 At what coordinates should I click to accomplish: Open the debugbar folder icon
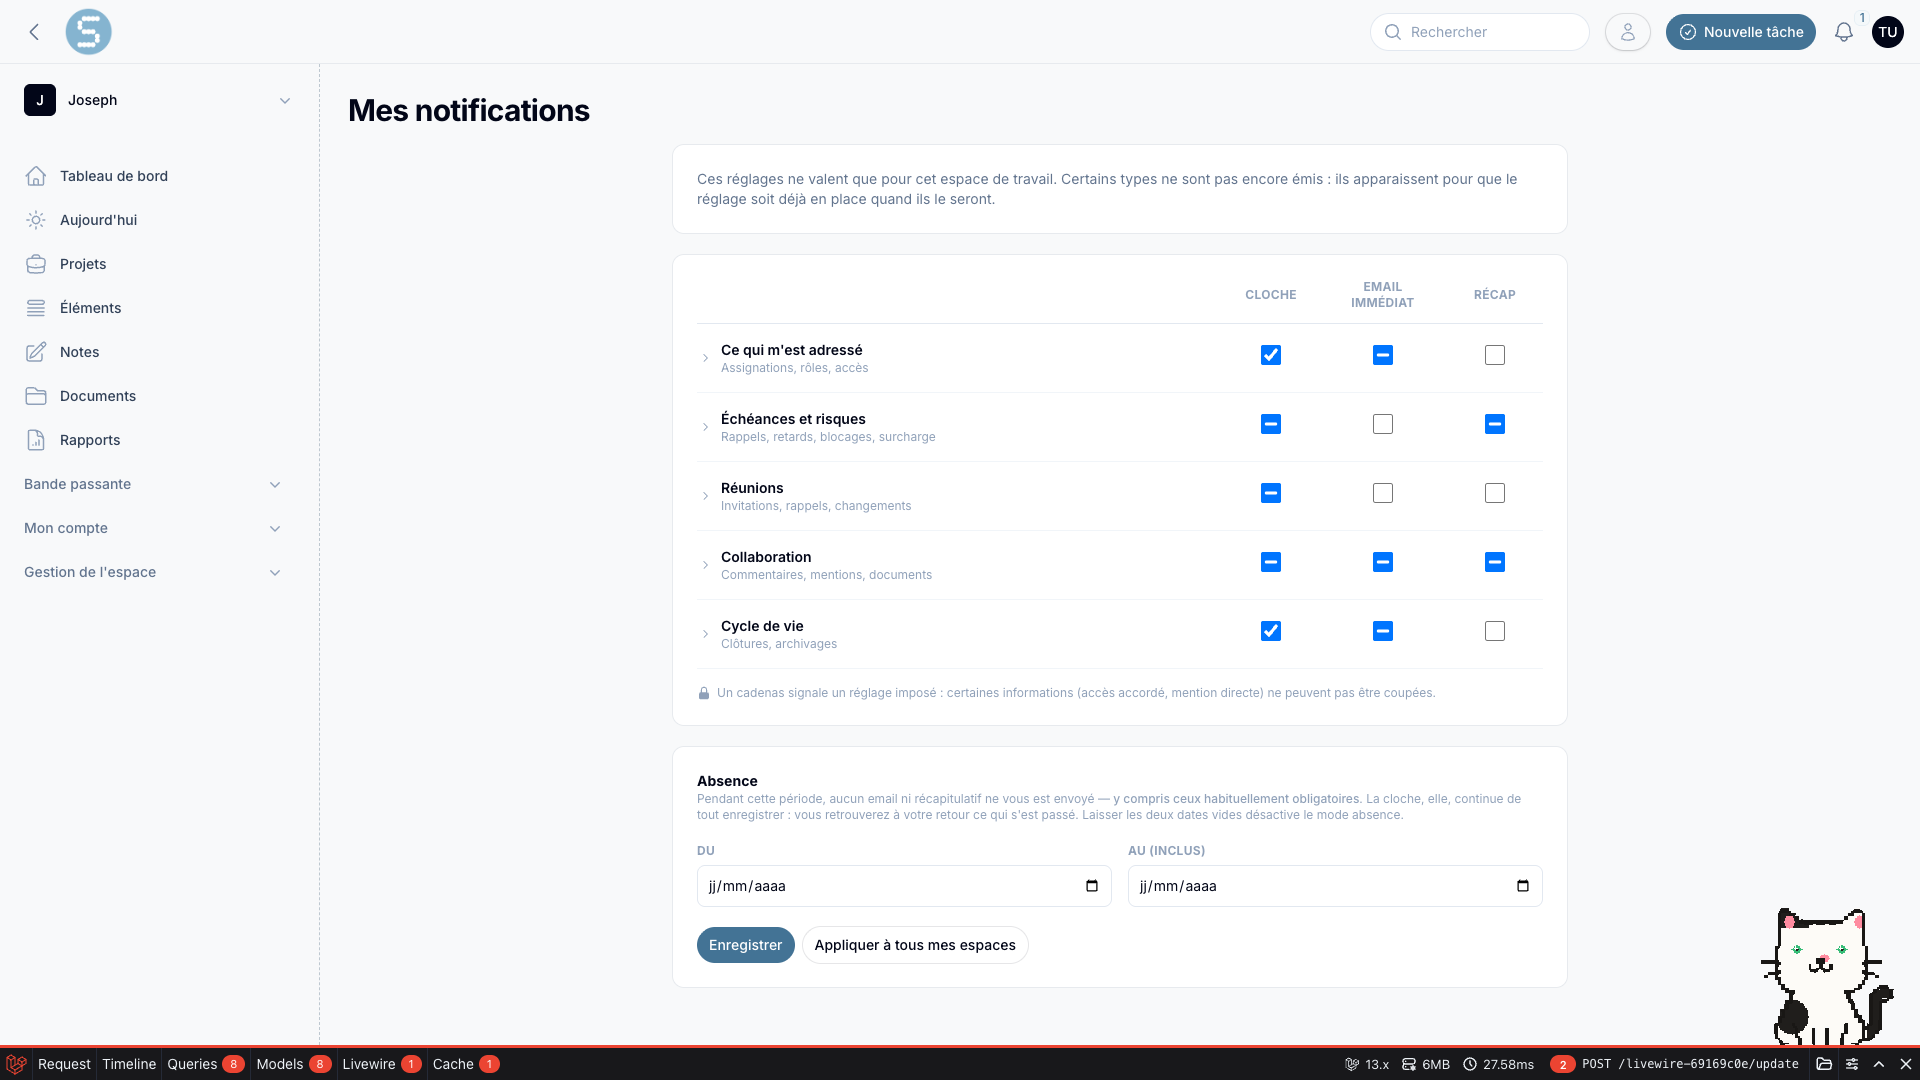[x=1824, y=1064]
